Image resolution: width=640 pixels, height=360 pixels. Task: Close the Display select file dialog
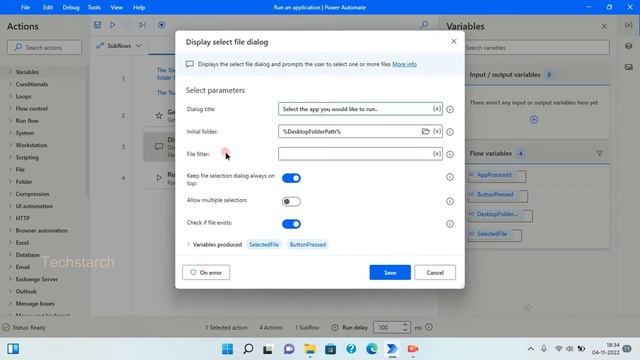tap(454, 41)
